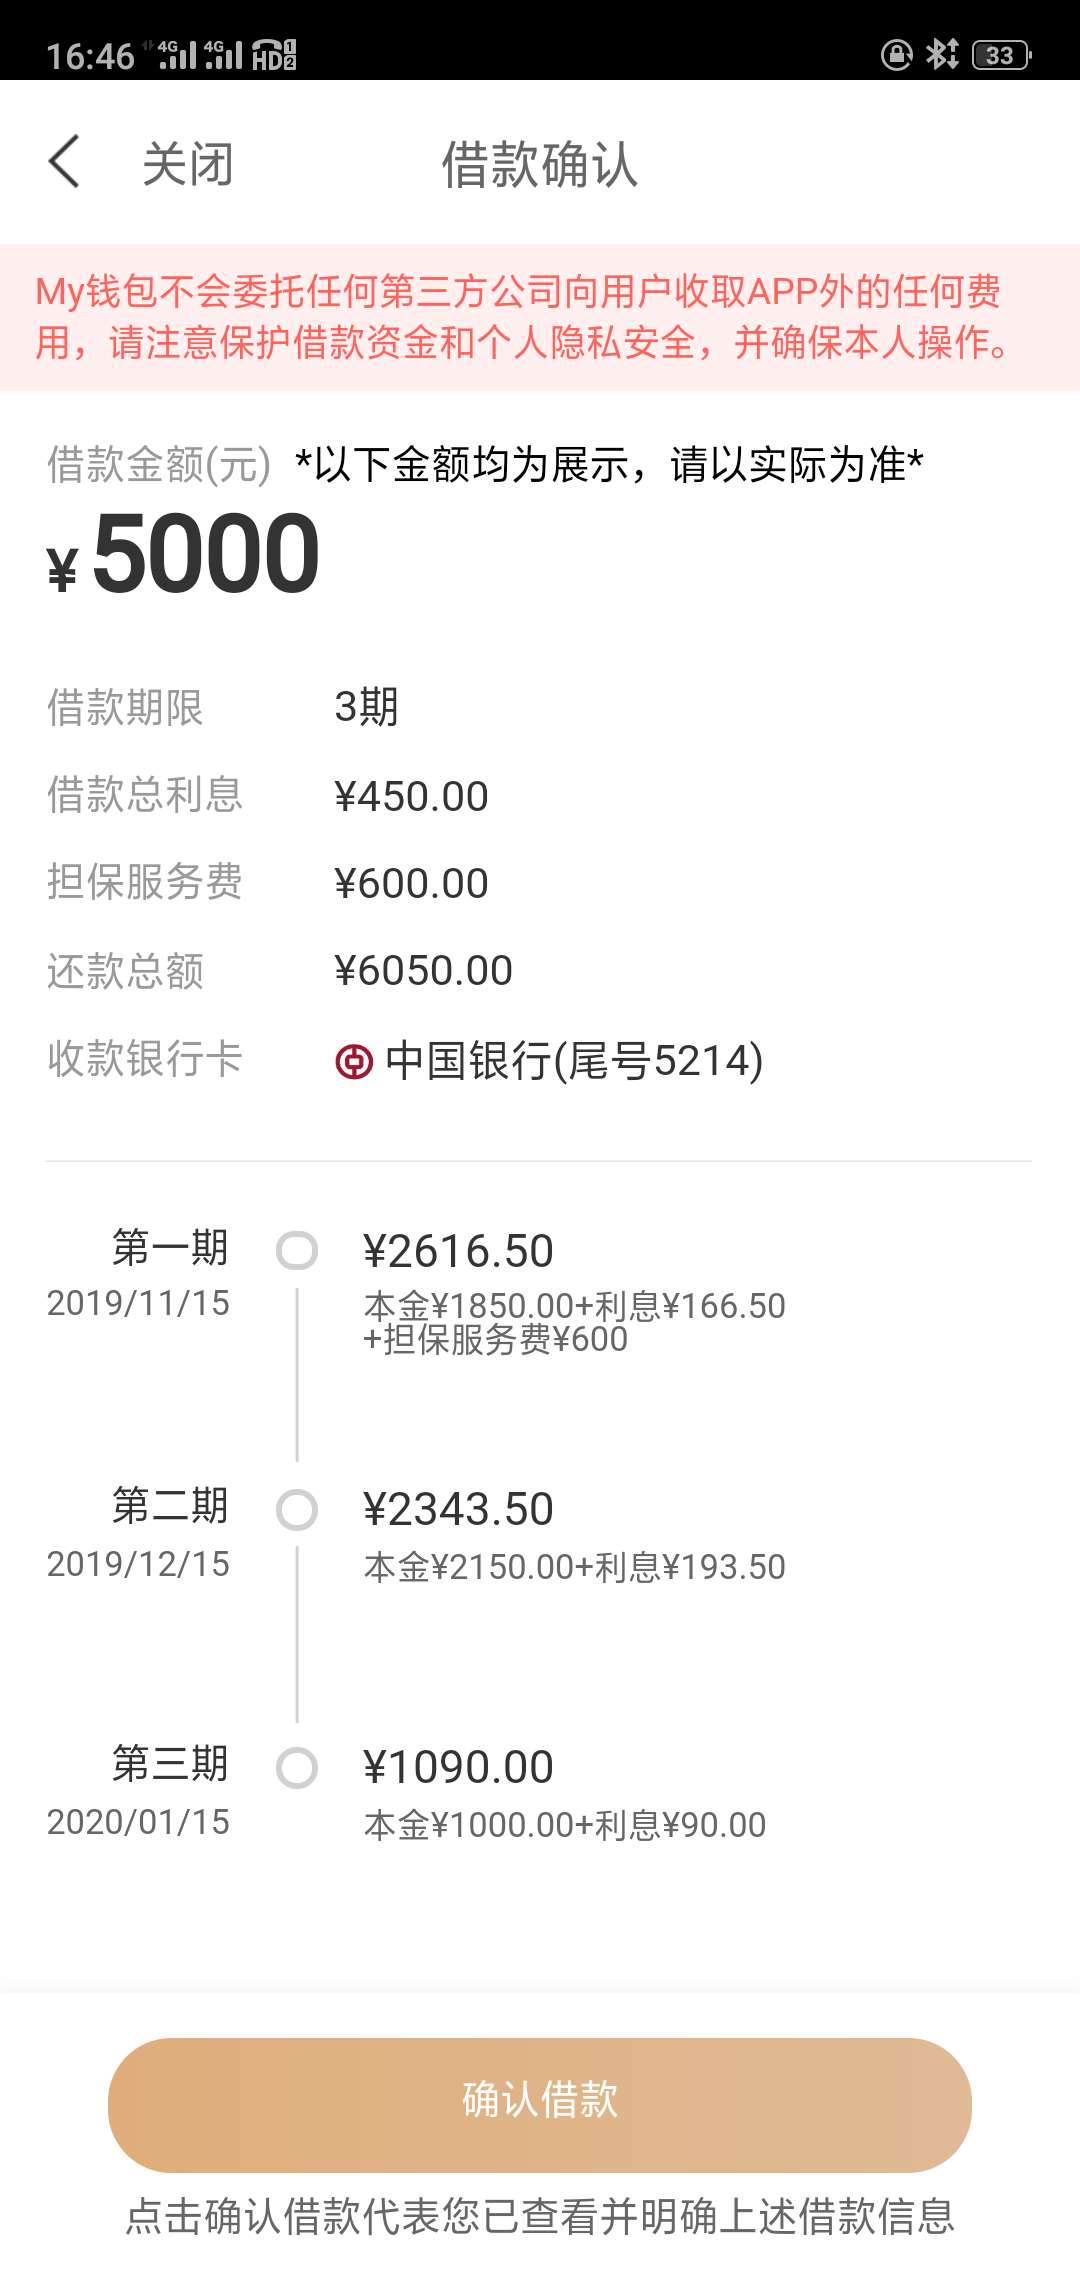Image resolution: width=1080 pixels, height=2280 pixels.
Task: Tap the back arrow icon
Action: 64,162
